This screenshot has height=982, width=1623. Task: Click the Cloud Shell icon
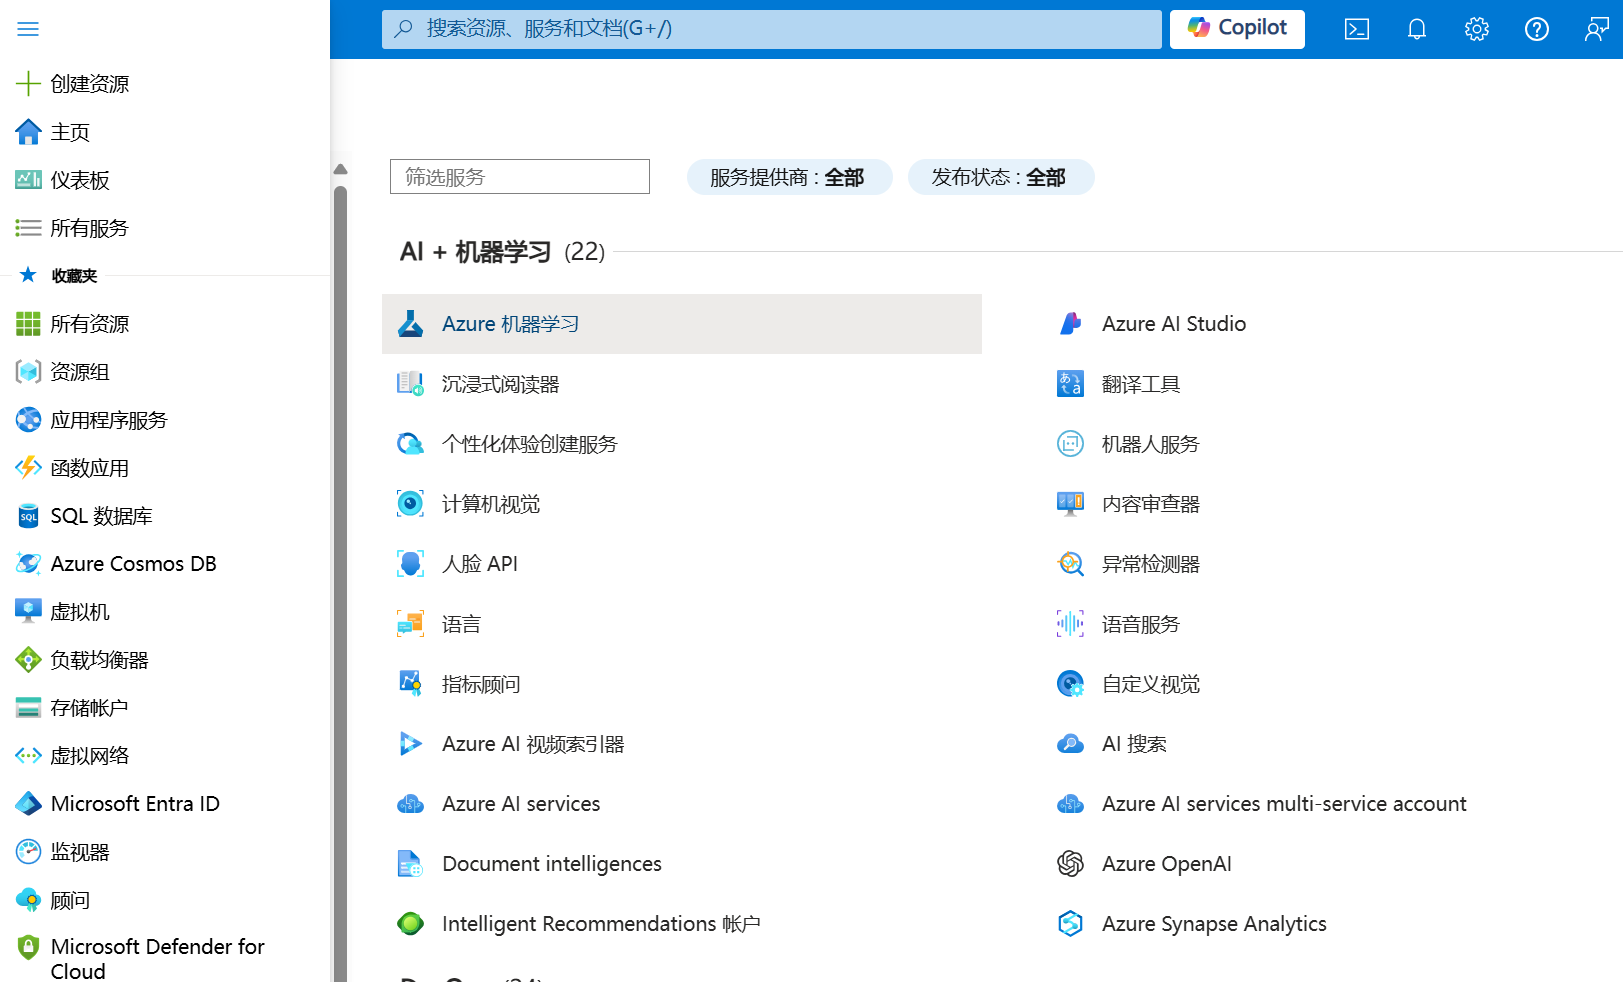tap(1357, 29)
